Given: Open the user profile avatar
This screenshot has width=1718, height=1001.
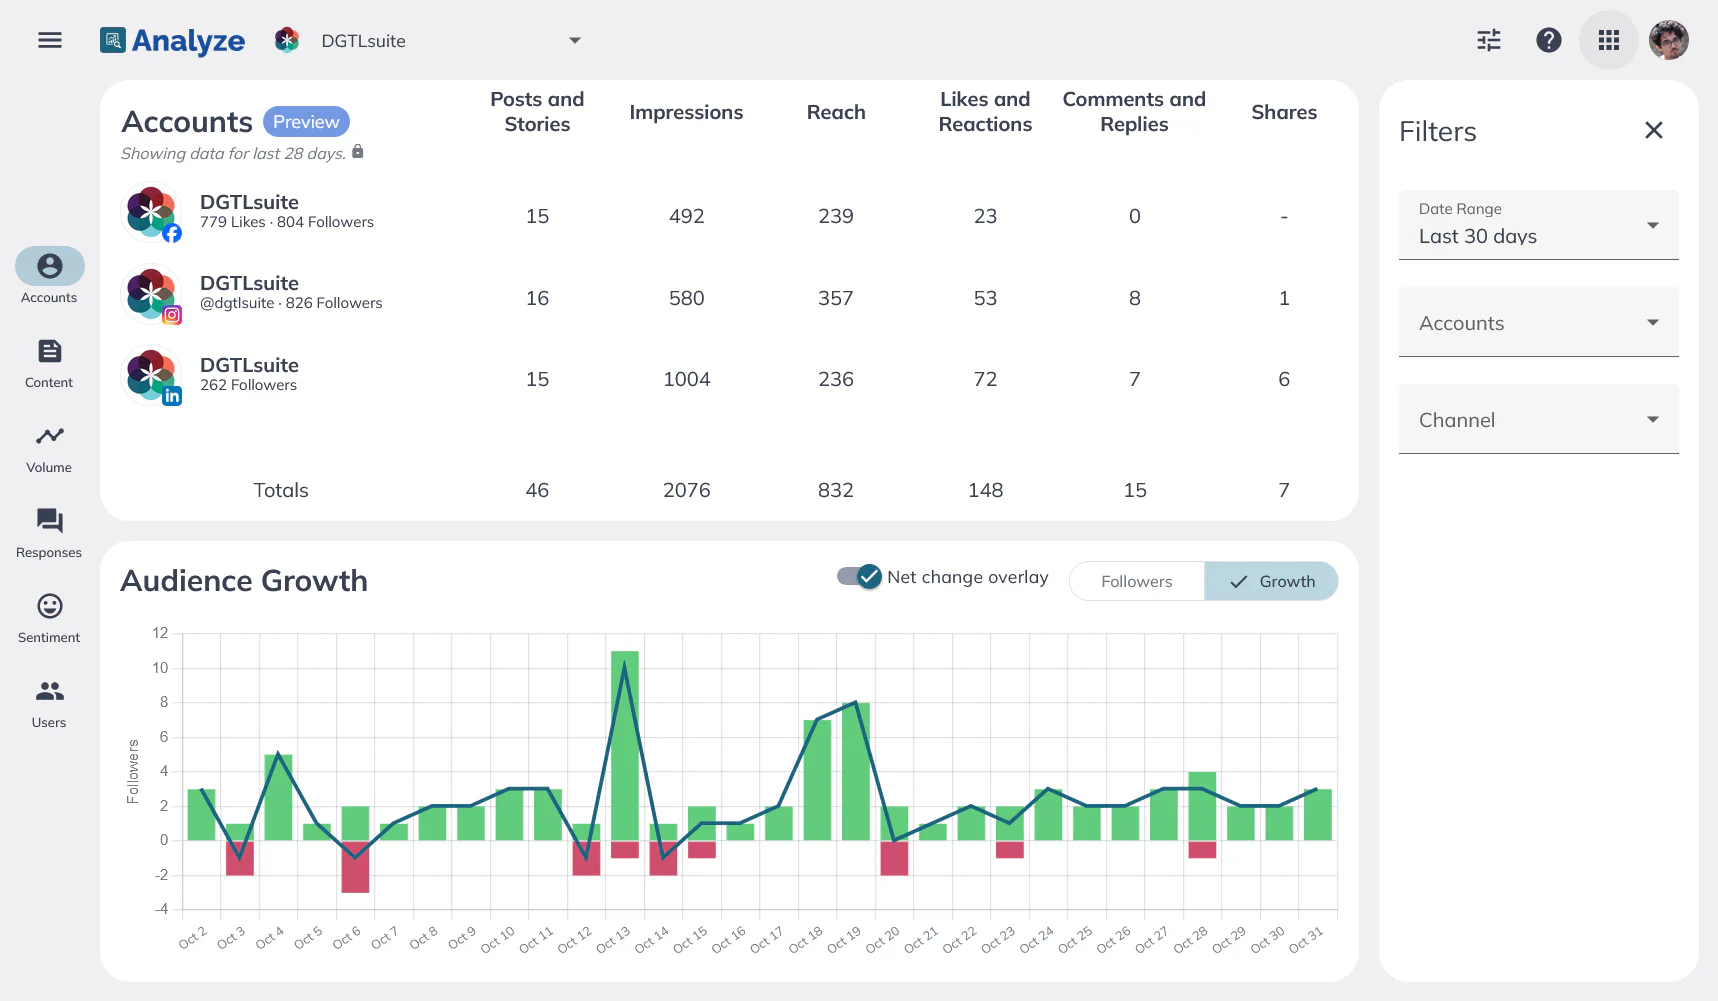Looking at the screenshot, I should pyautogui.click(x=1668, y=40).
